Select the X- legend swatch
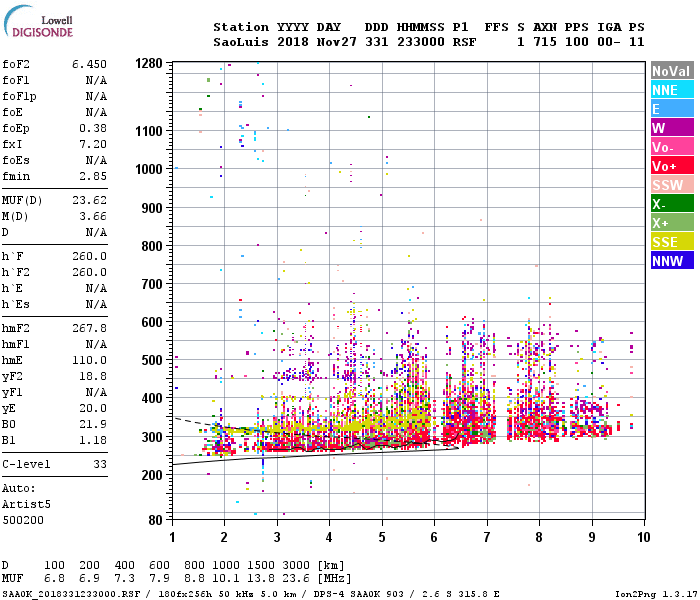Image resolution: width=700 pixels, height=600 pixels. point(672,204)
